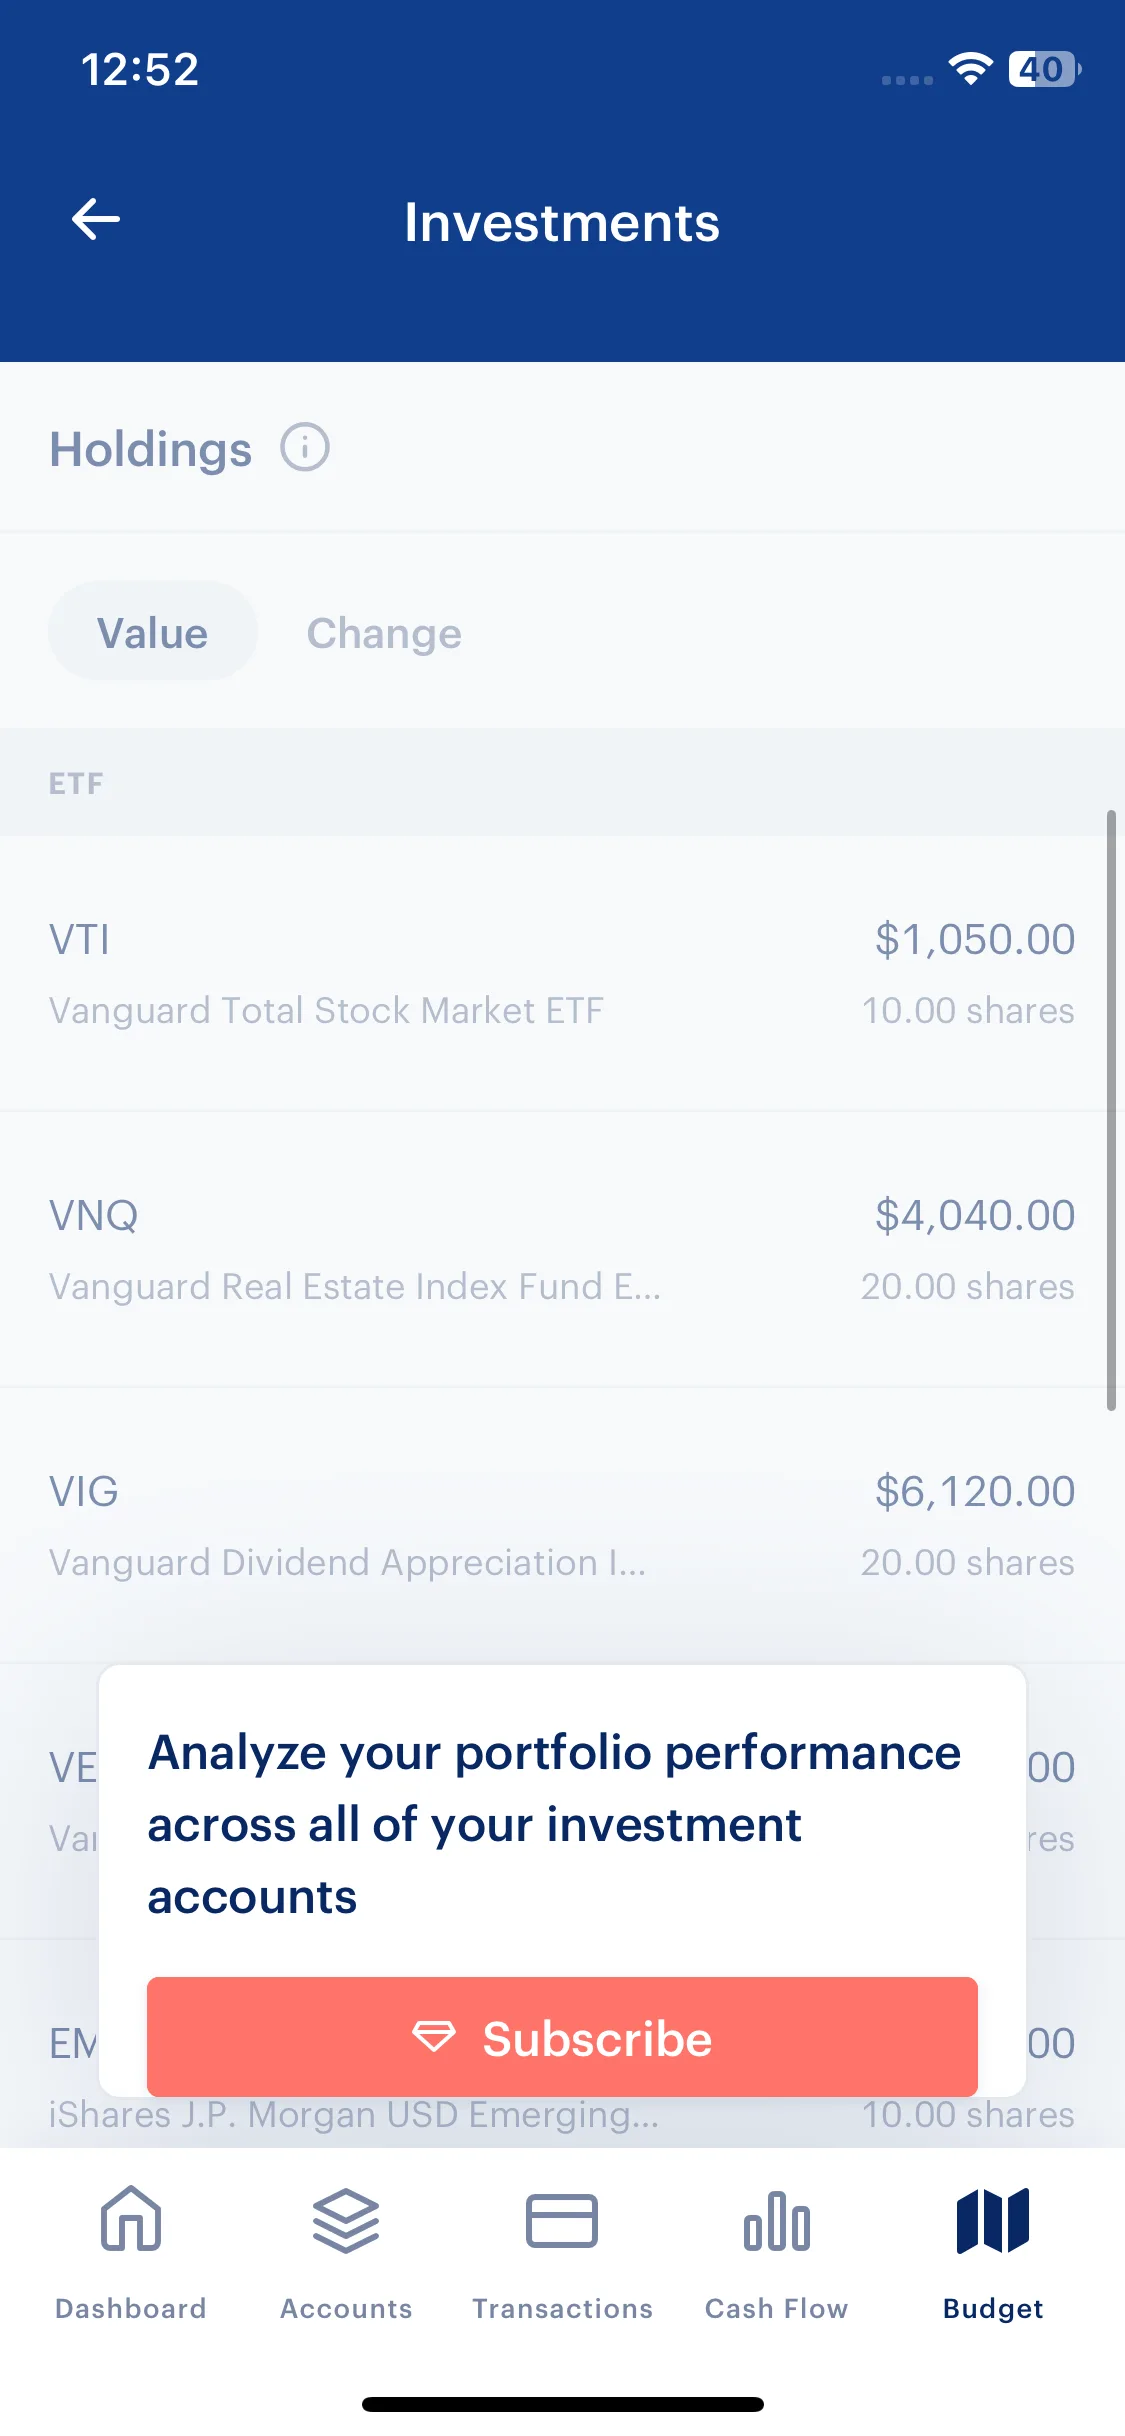Viewport: 1125px width, 2436px height.
Task: Tap the Subscribe button
Action: [x=562, y=2037]
